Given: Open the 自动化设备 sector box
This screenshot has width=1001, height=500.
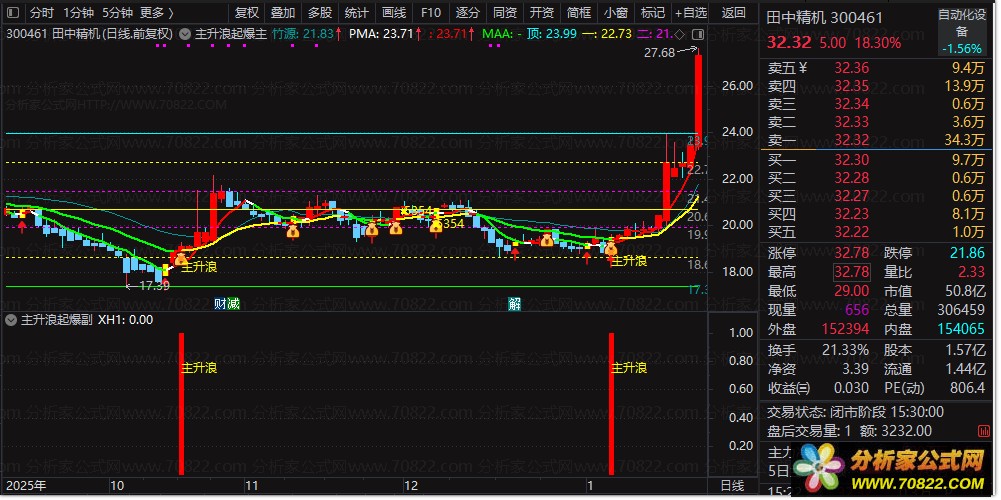Looking at the screenshot, I should point(962,32).
